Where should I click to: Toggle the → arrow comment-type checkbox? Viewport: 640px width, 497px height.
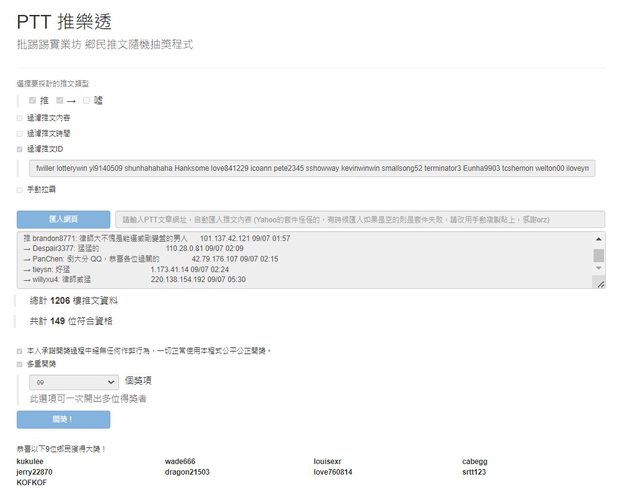coord(60,100)
